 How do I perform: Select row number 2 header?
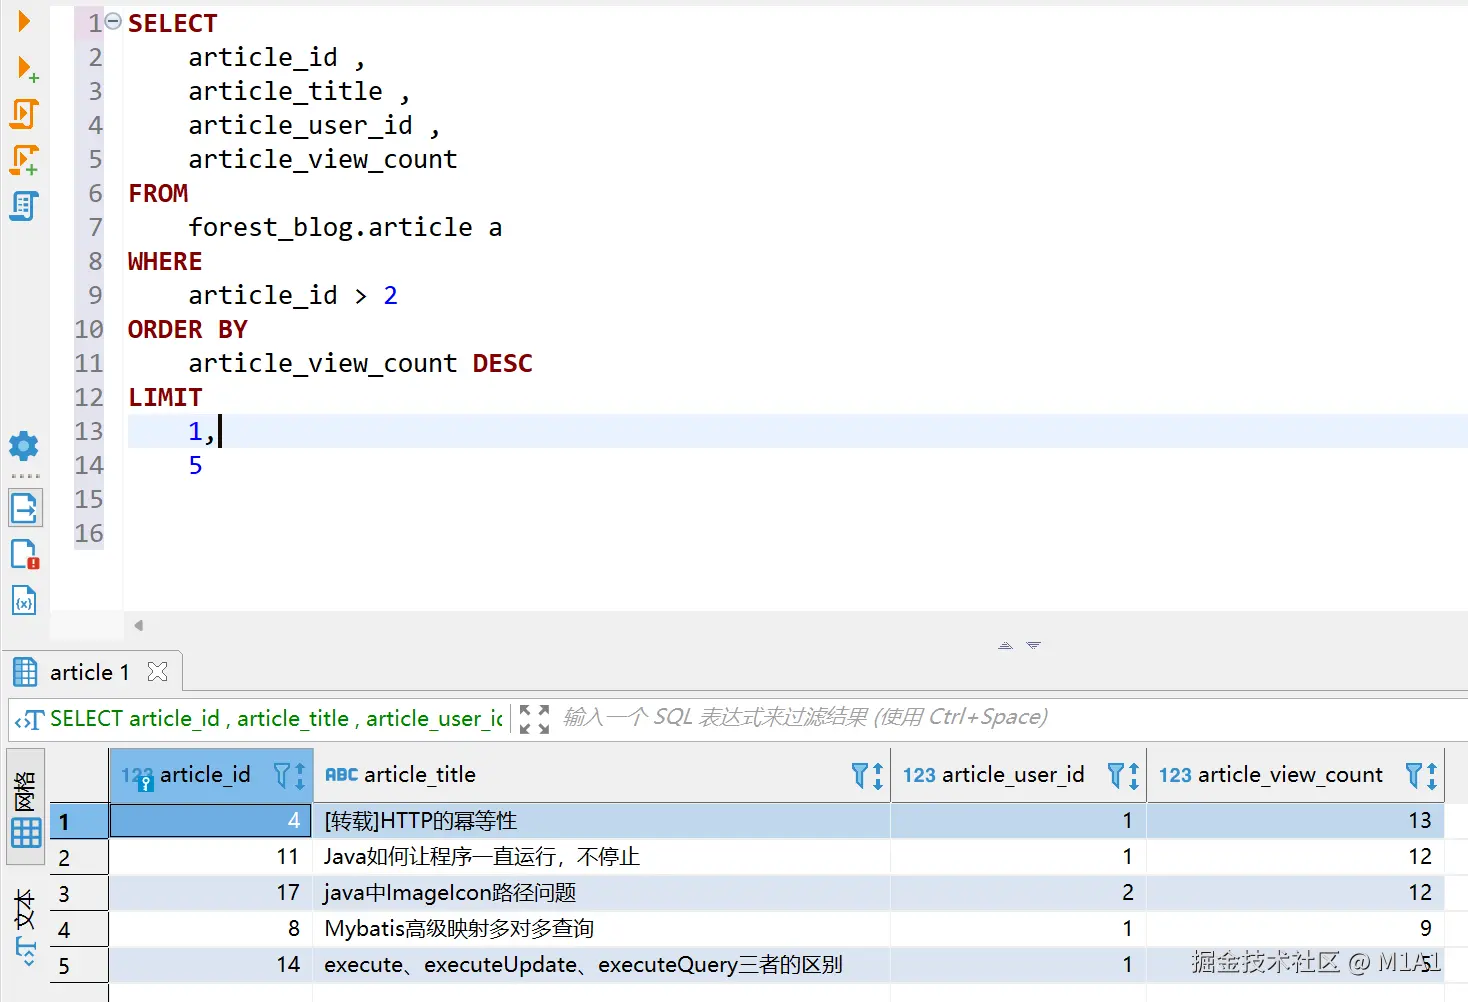[79, 857]
